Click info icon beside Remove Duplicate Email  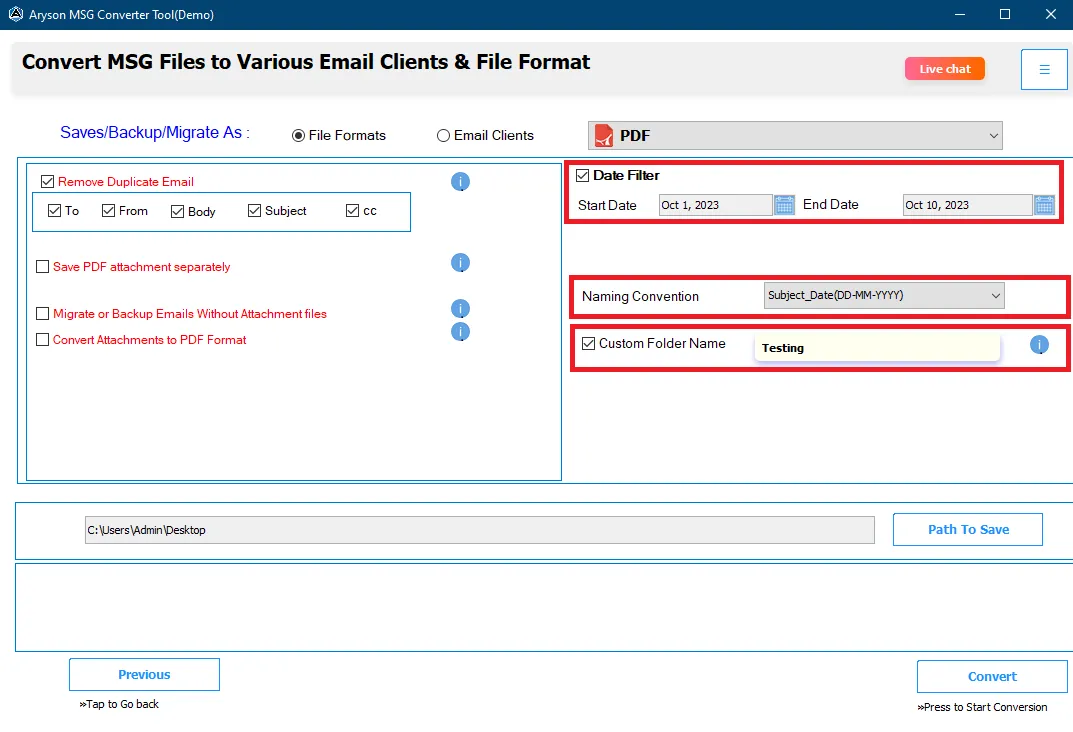click(x=461, y=181)
